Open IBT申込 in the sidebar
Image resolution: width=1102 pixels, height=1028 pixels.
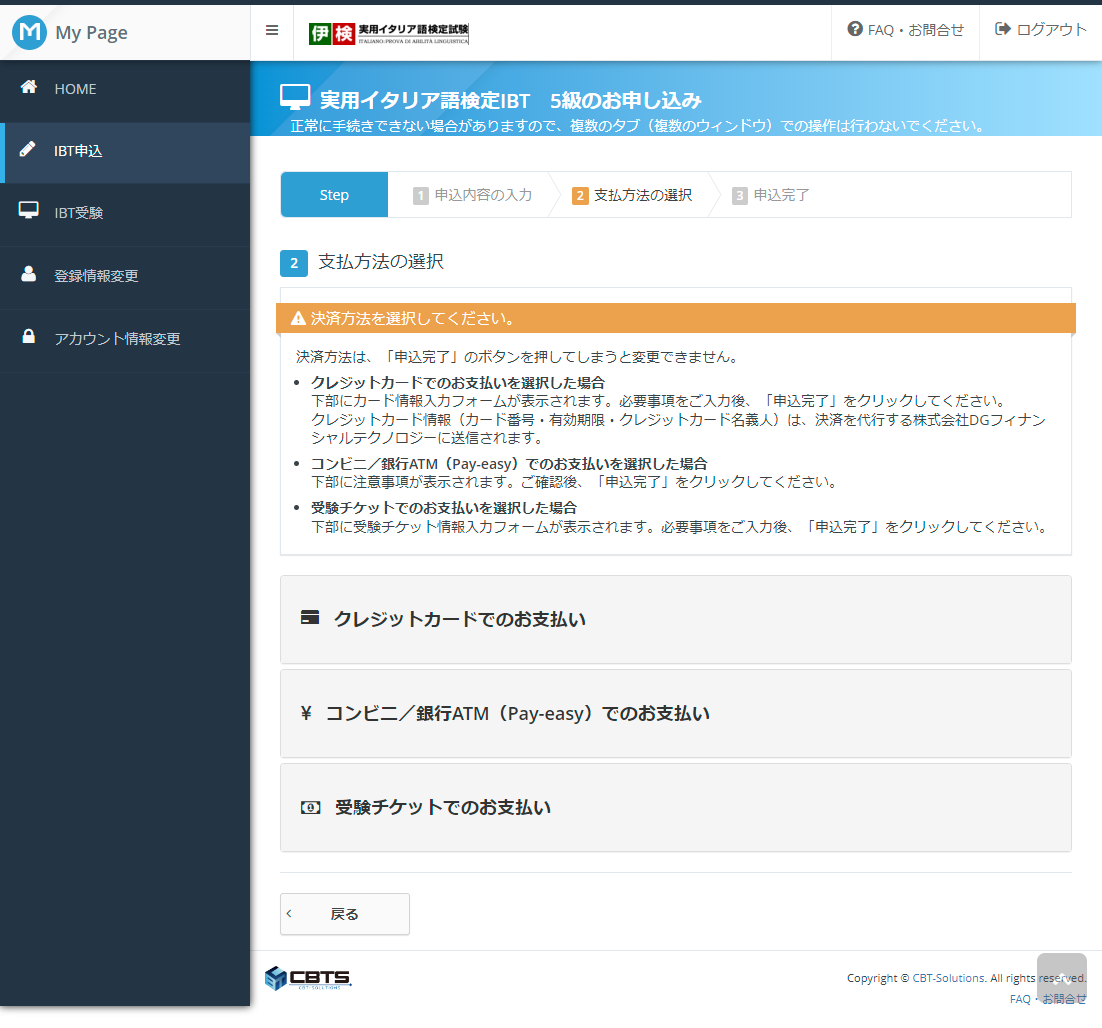point(125,152)
